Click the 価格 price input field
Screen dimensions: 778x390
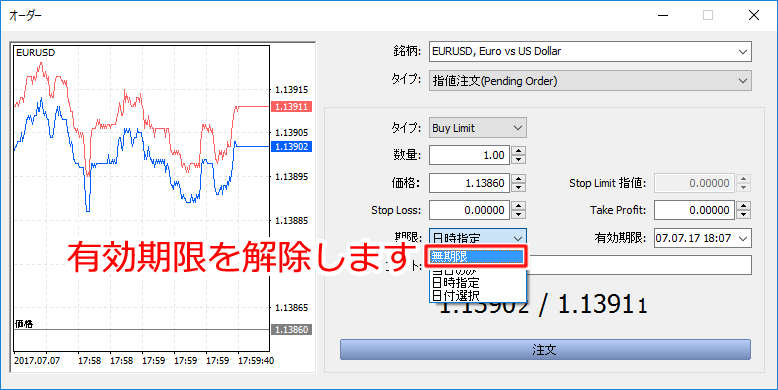click(x=470, y=183)
